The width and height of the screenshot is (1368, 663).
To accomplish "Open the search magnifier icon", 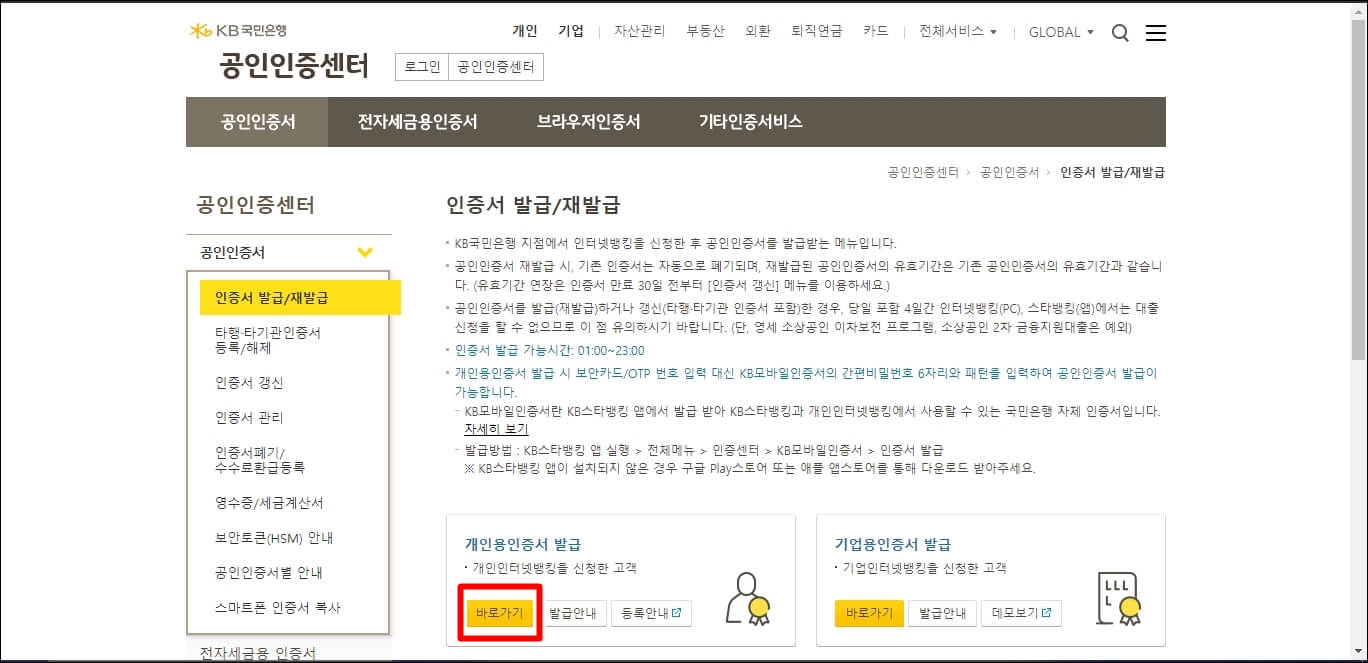I will (1120, 33).
